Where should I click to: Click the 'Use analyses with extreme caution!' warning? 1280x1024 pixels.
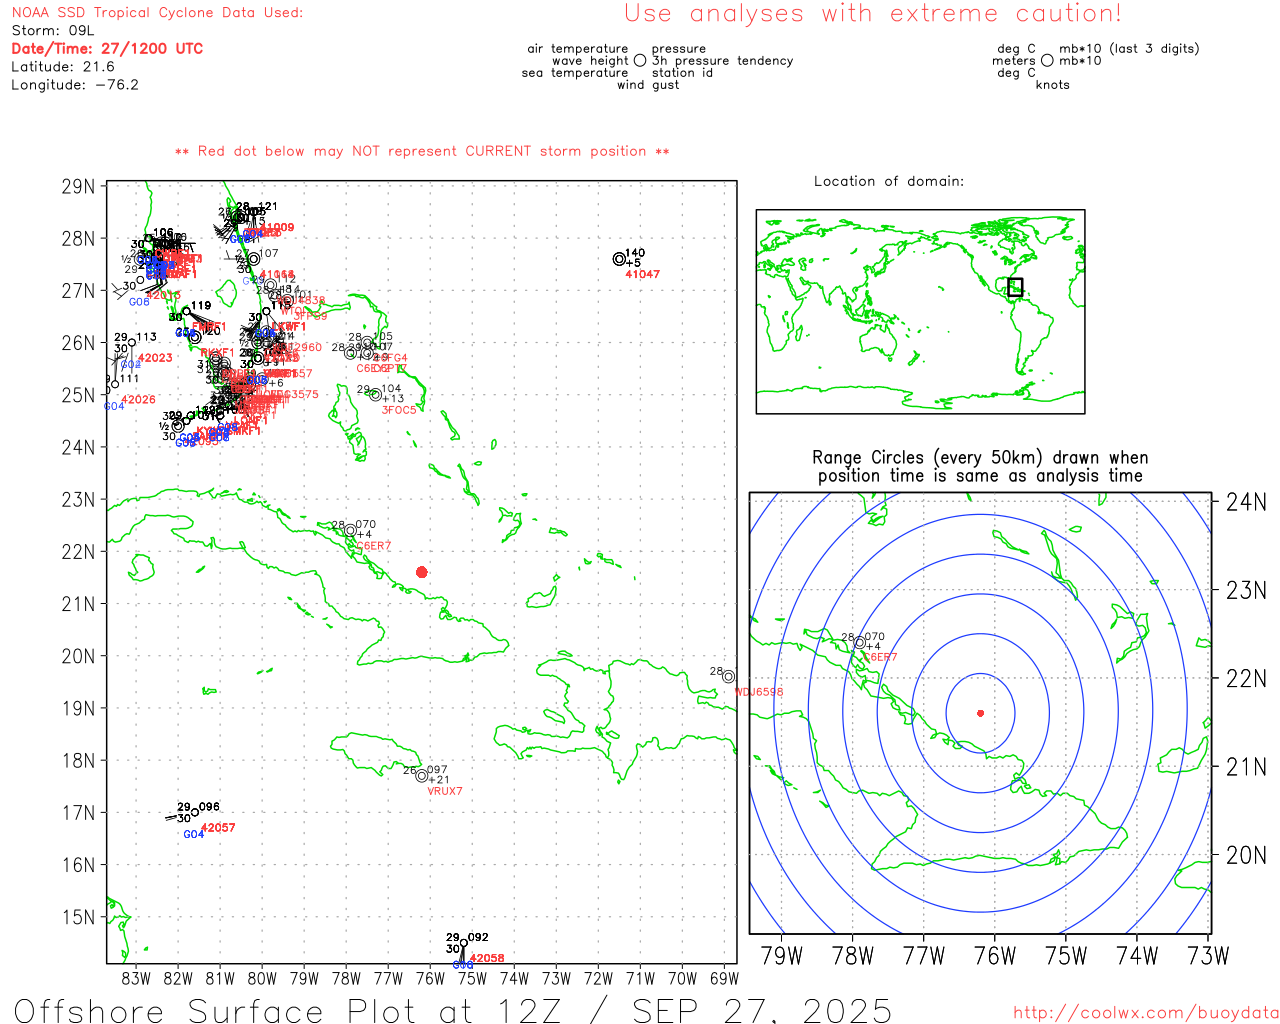tap(873, 14)
